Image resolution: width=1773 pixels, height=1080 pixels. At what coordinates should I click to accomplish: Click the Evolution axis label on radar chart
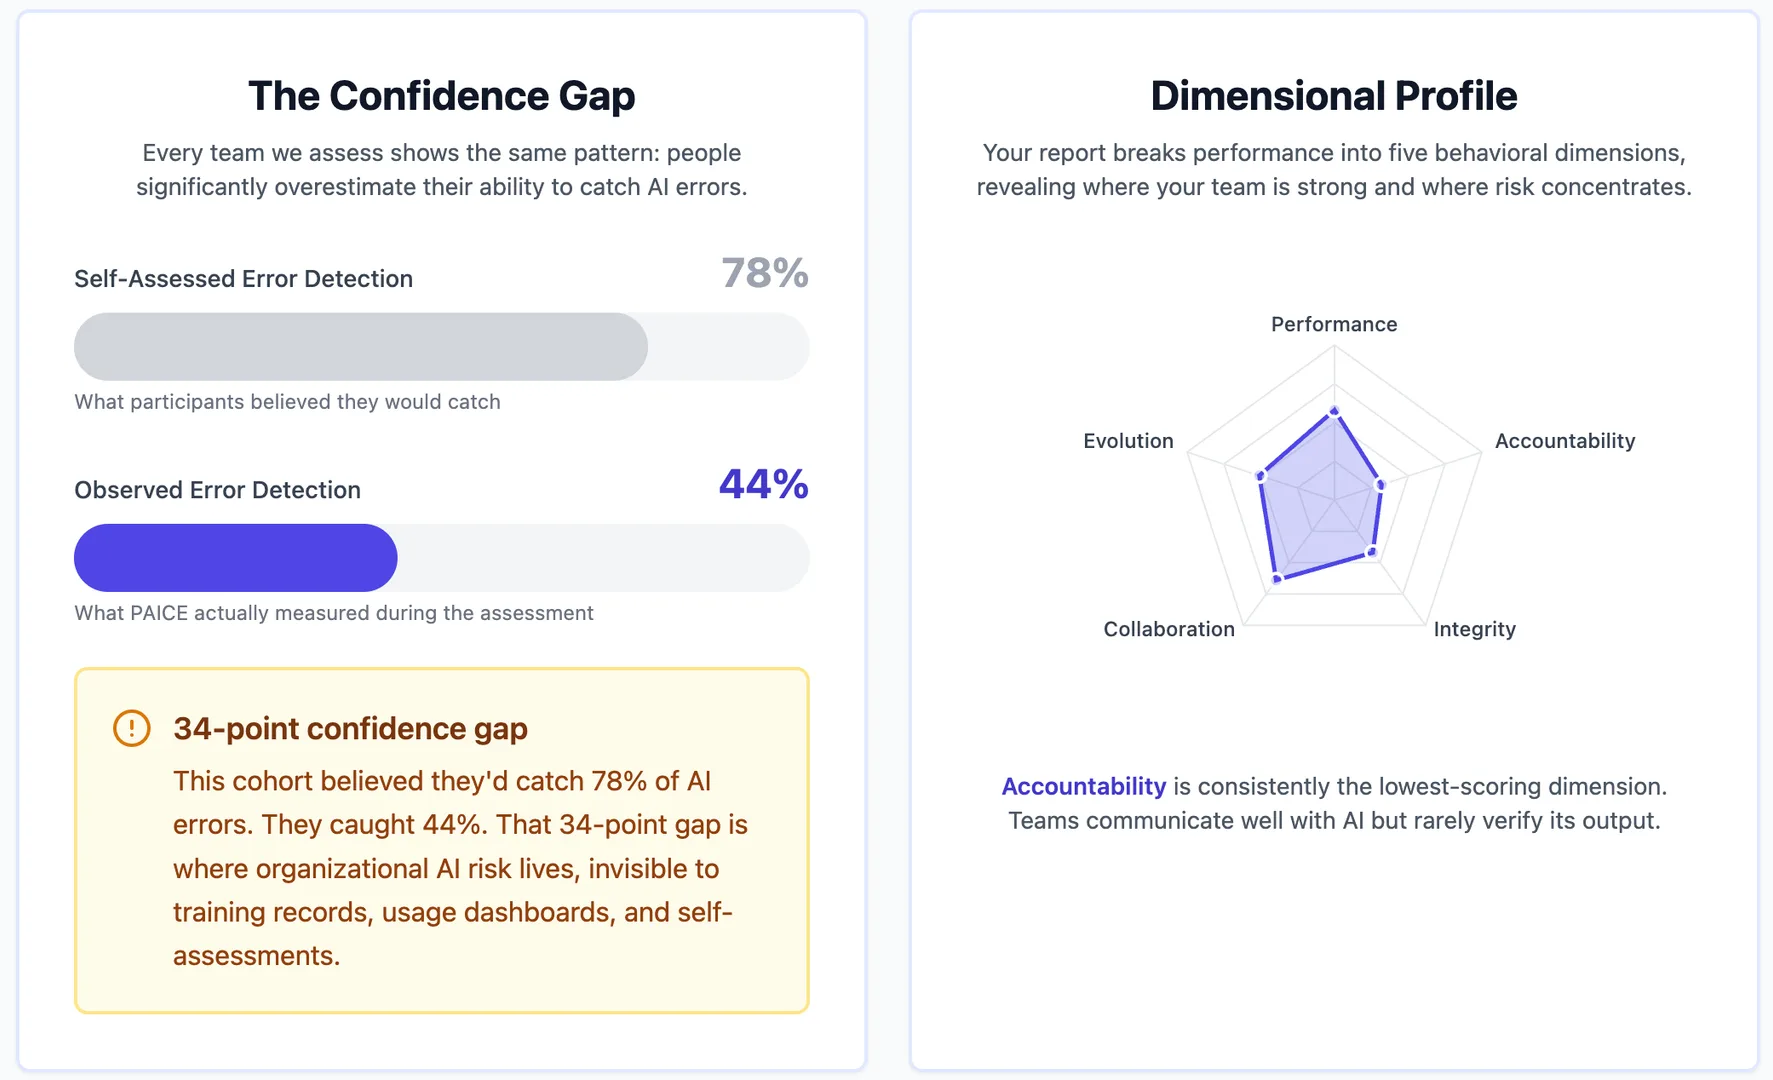[x=1128, y=441]
